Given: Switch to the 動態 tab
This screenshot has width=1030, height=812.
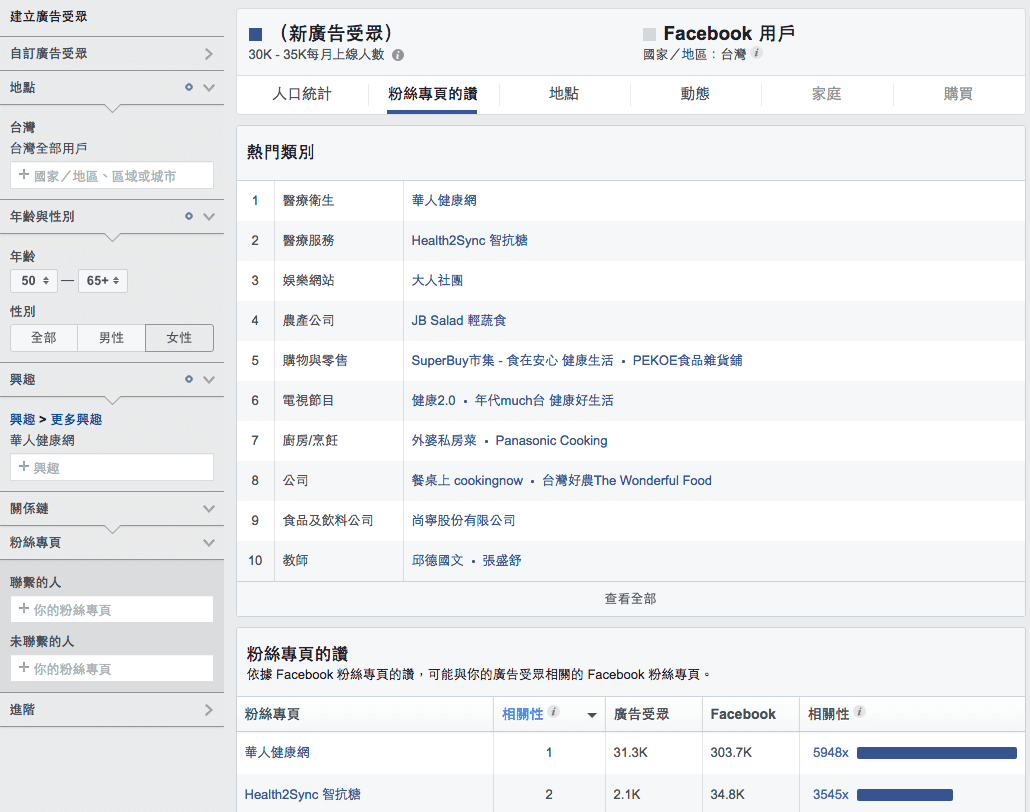Looking at the screenshot, I should 695,94.
